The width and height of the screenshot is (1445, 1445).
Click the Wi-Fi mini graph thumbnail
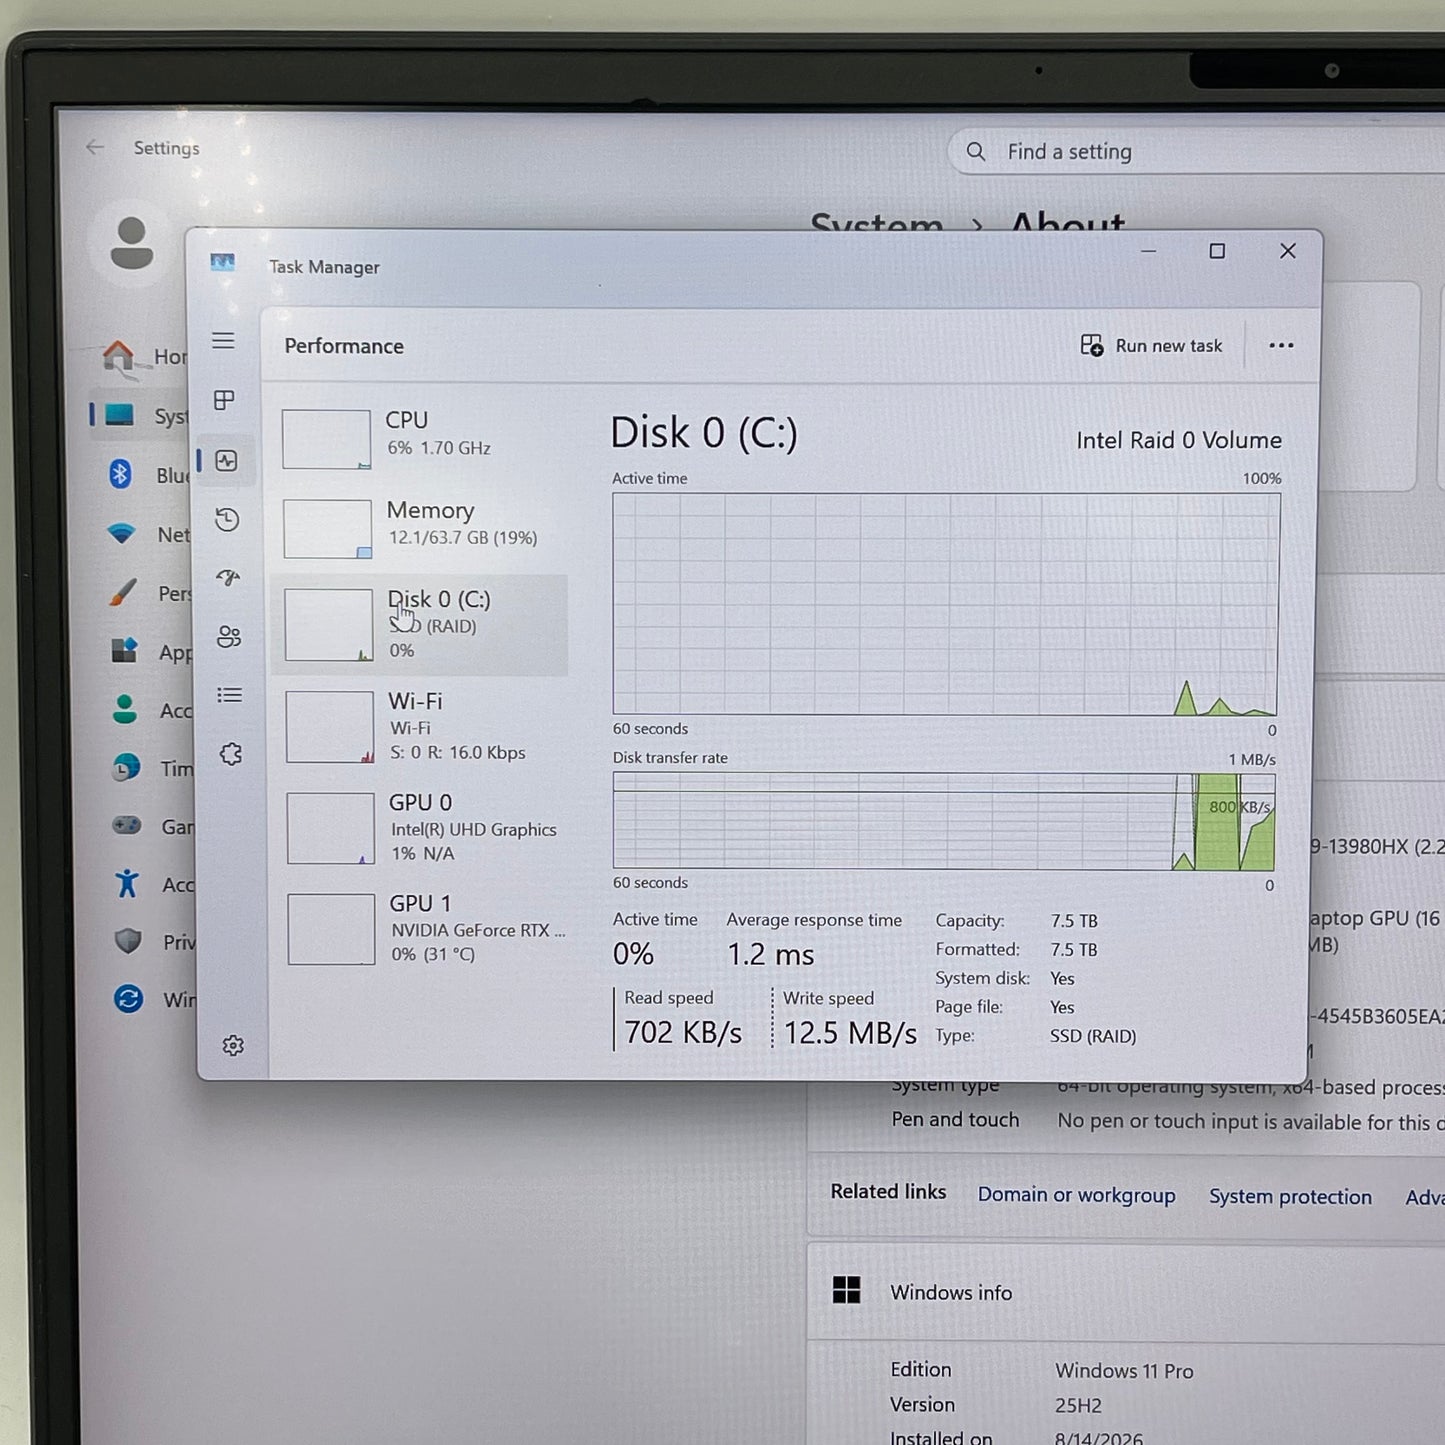[x=330, y=727]
